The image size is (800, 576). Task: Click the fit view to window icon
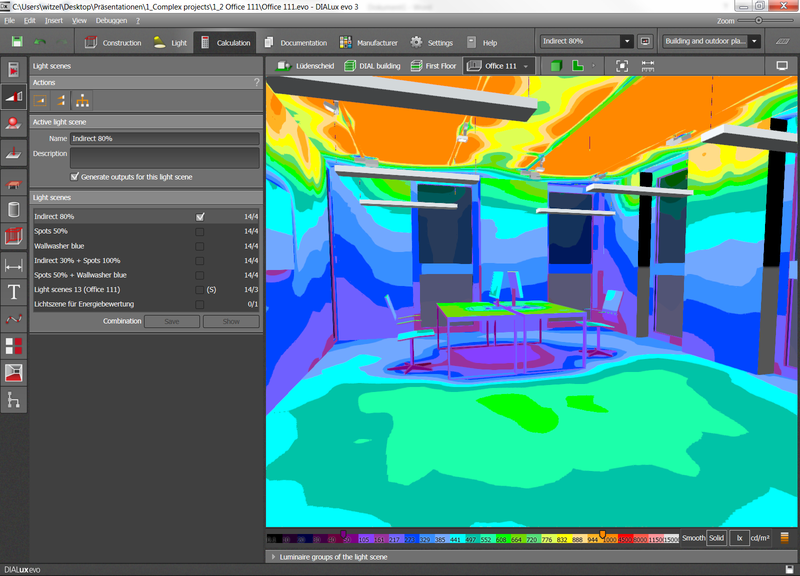tap(622, 65)
